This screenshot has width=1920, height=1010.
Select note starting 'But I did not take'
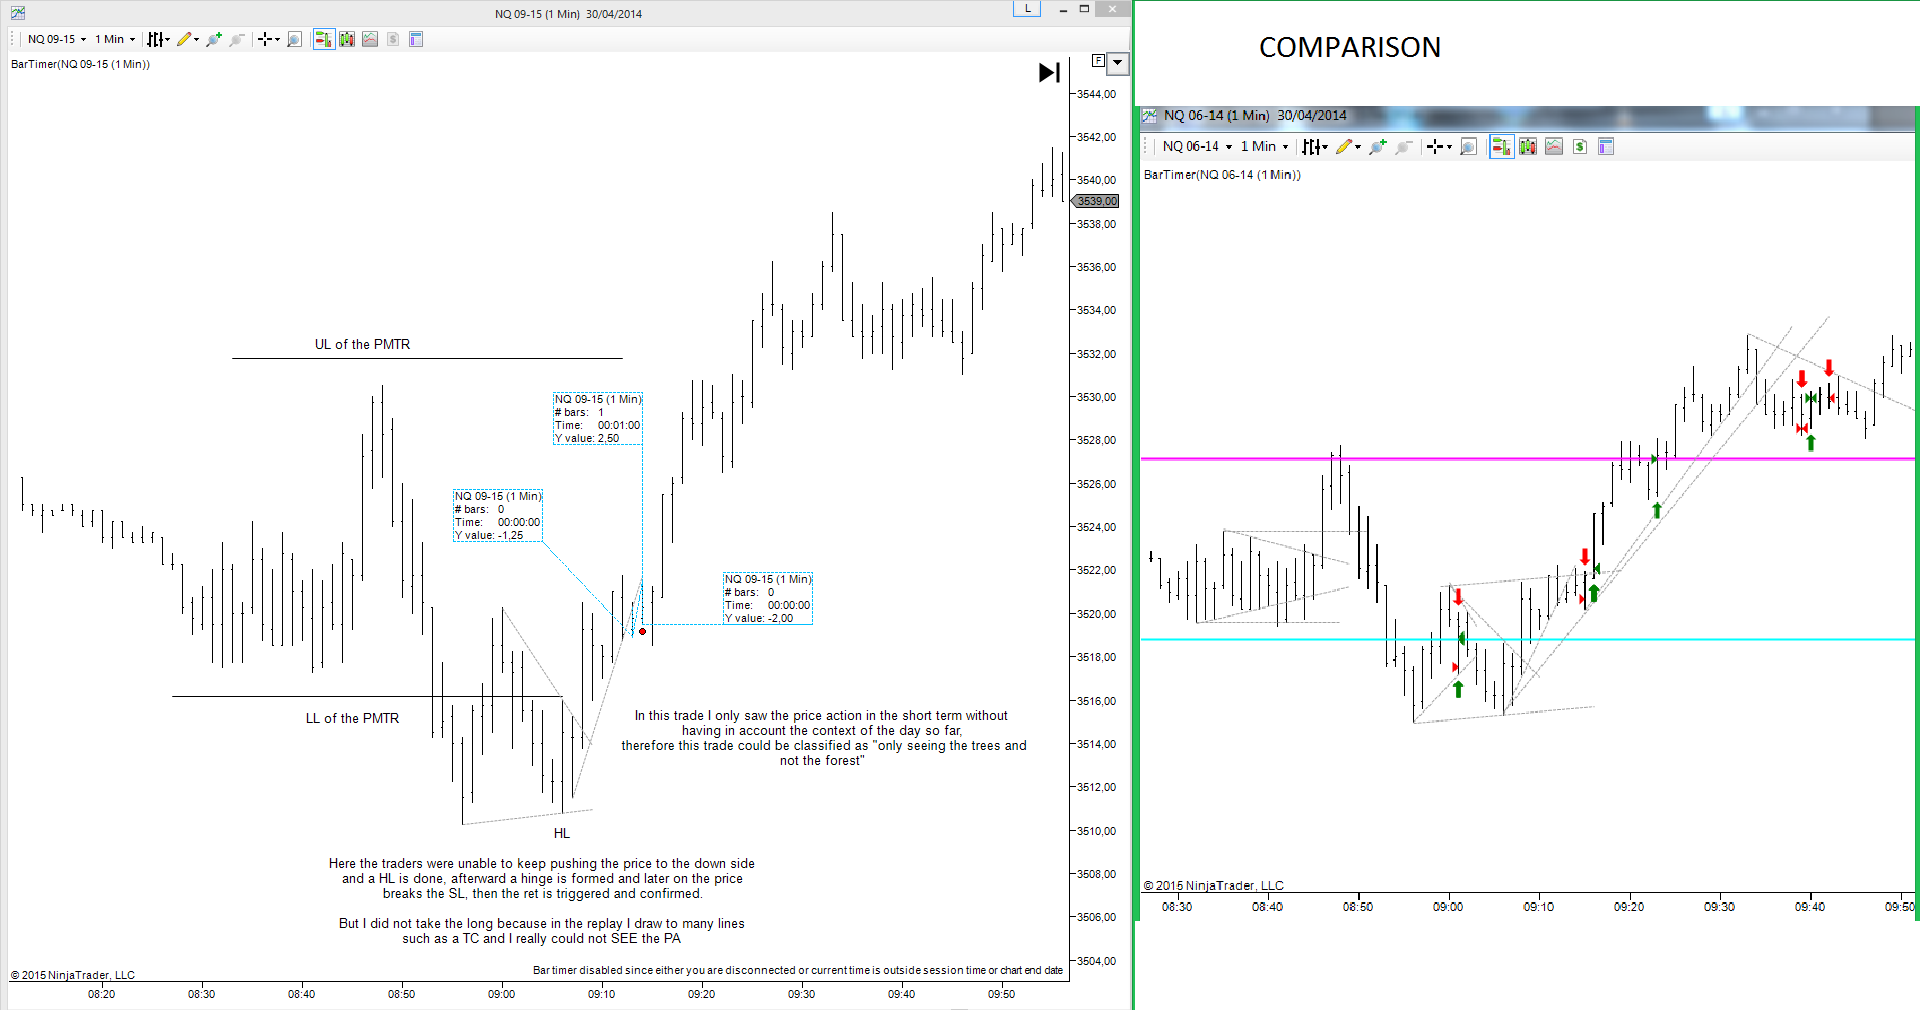(542, 931)
